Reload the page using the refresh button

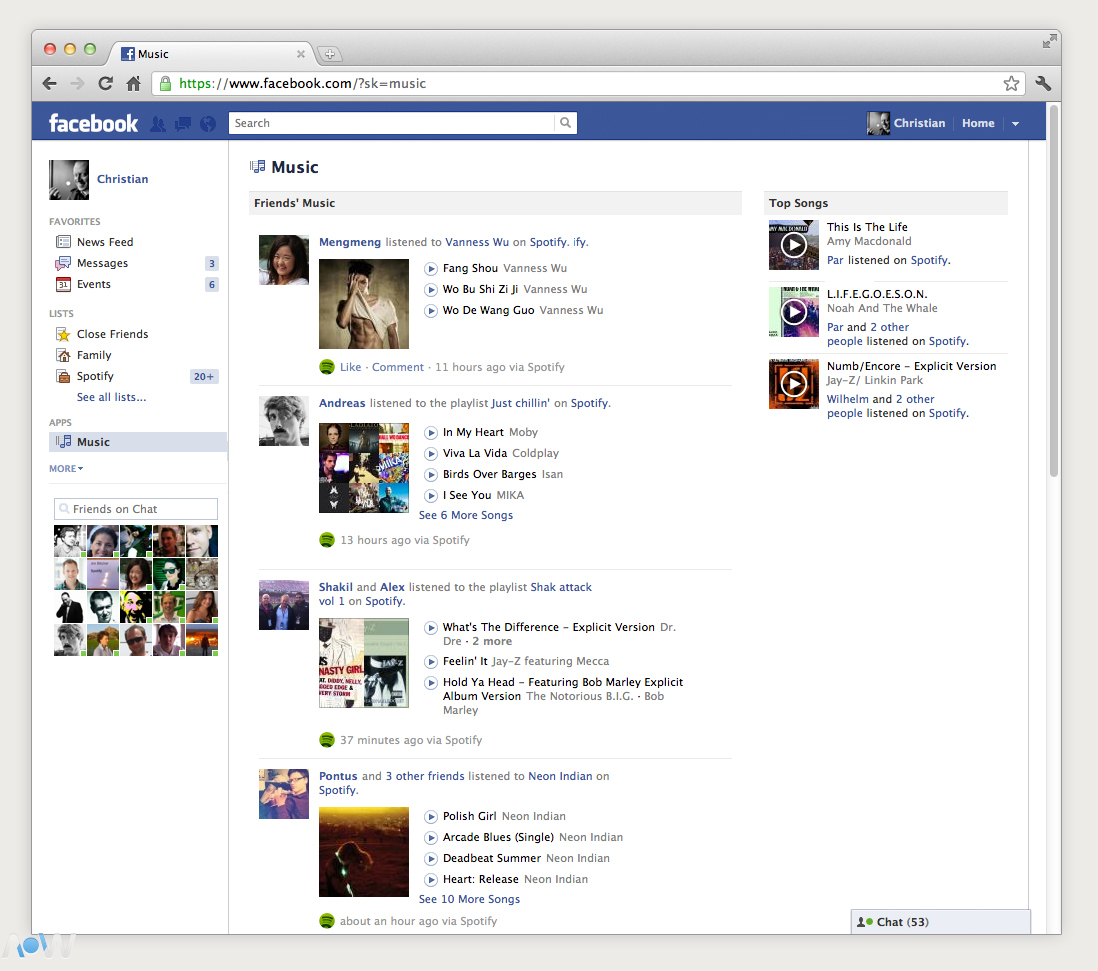[x=105, y=84]
